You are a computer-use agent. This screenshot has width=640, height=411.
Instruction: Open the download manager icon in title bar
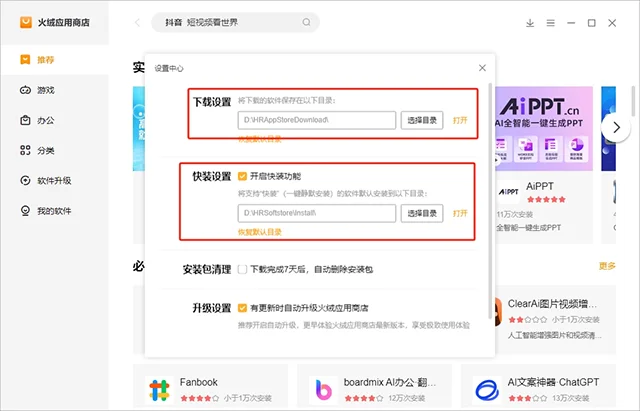(530, 23)
